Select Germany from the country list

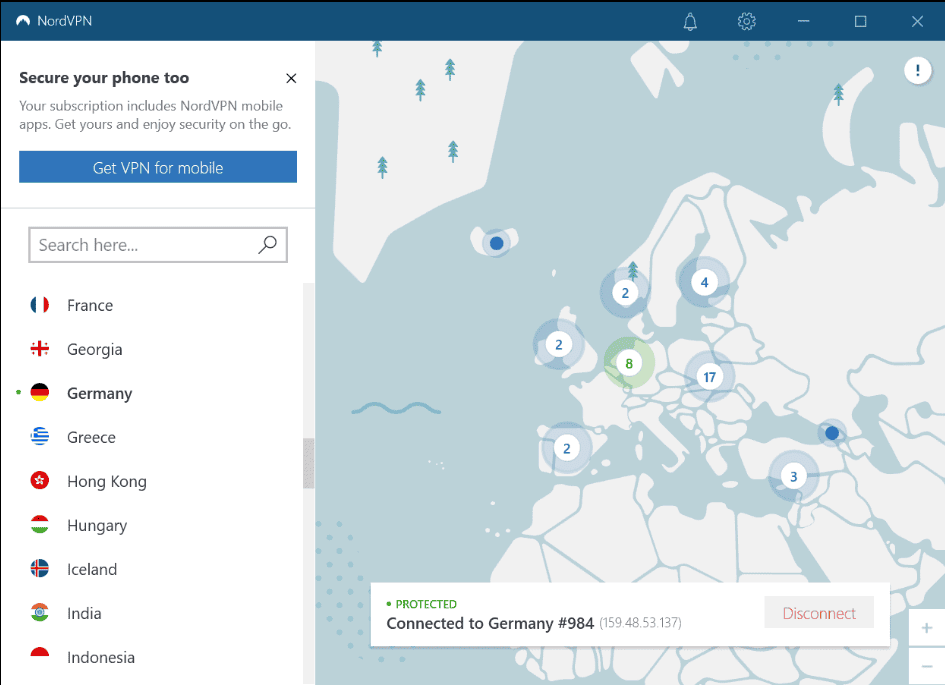[x=99, y=393]
